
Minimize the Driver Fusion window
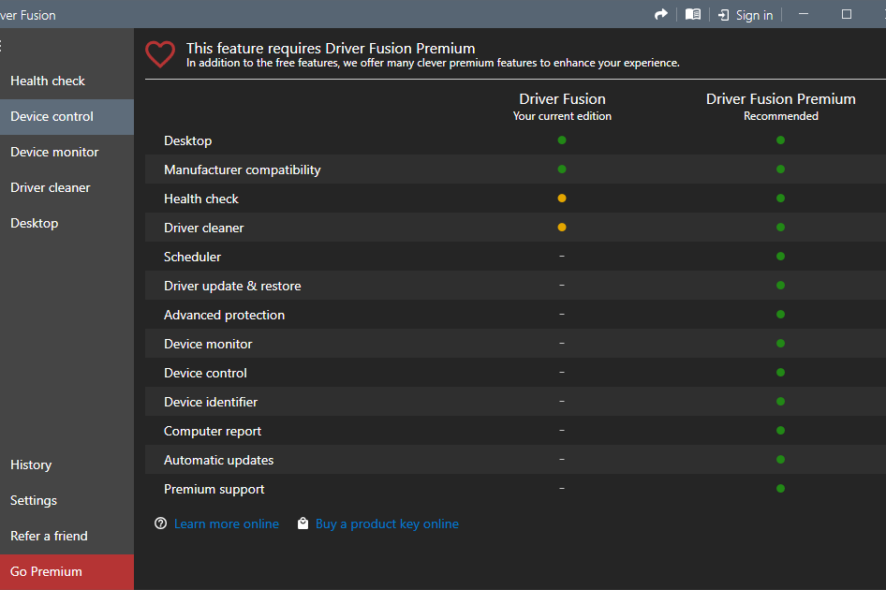click(x=803, y=14)
